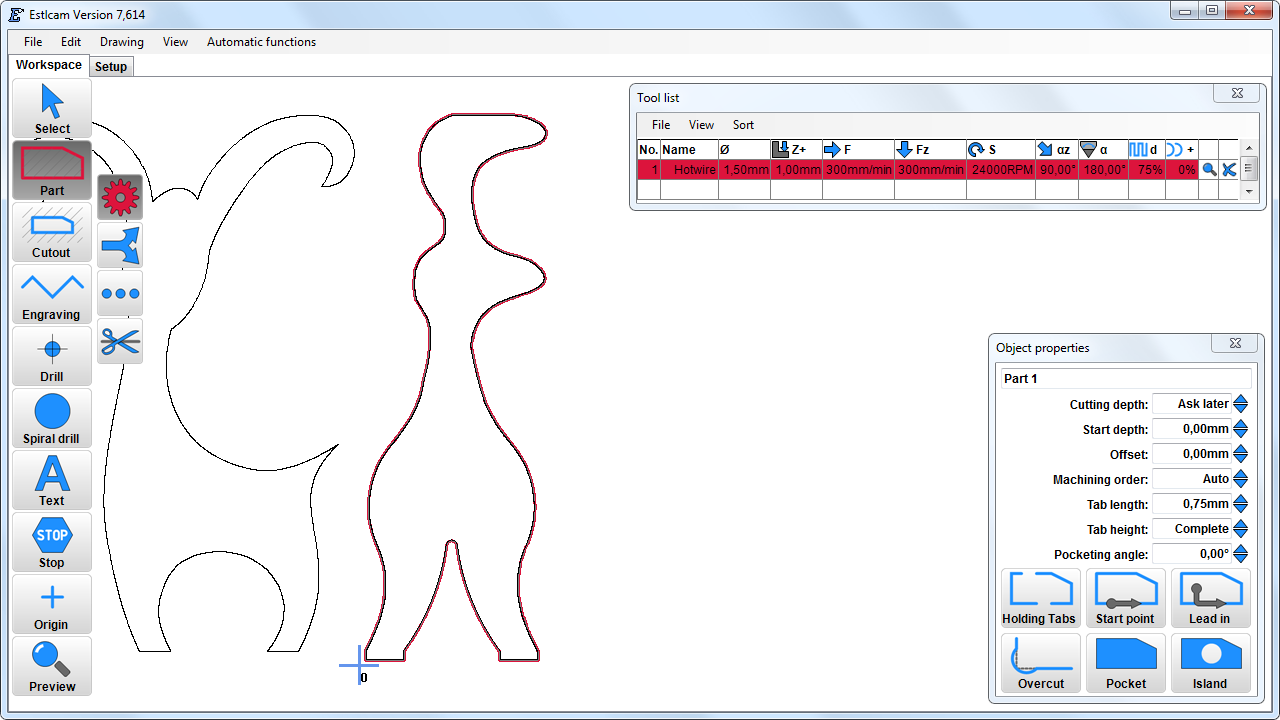The height and width of the screenshot is (720, 1280).
Task: Open the Drawing menu
Action: coord(122,42)
